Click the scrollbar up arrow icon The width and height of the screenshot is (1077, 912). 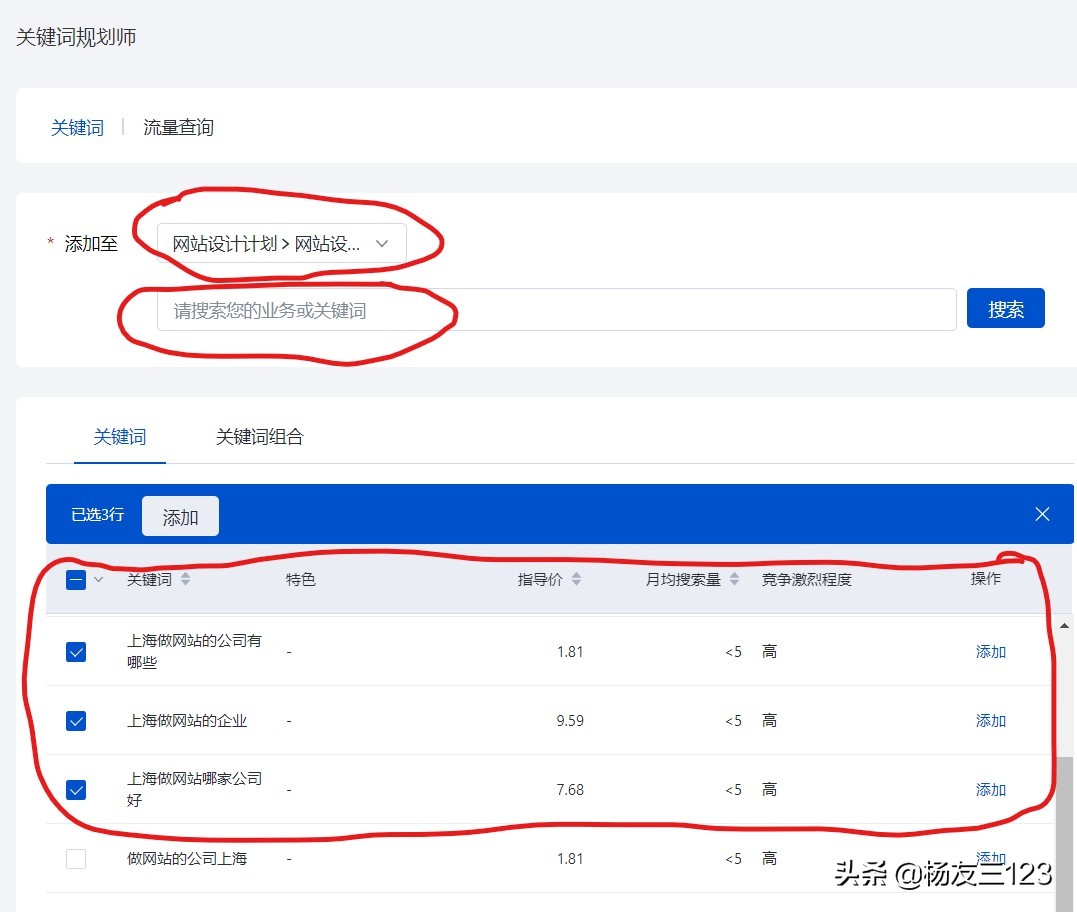[x=1064, y=625]
